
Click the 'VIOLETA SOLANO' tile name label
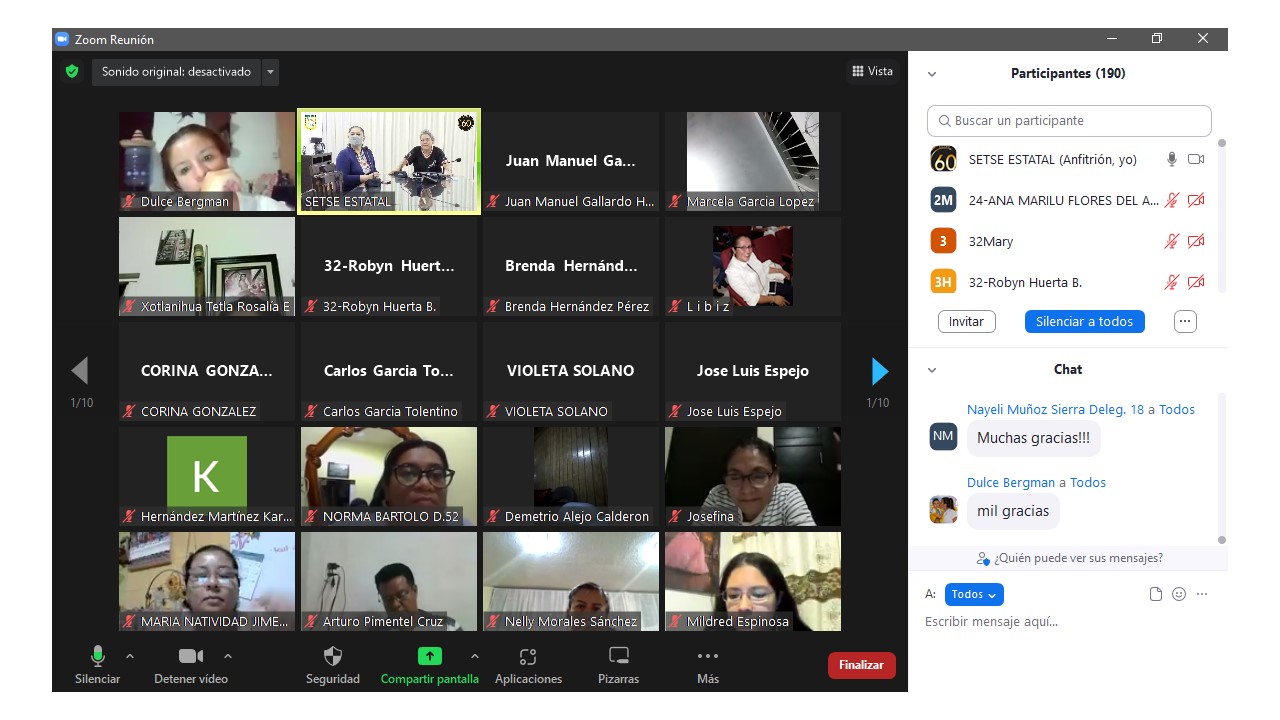tap(557, 412)
